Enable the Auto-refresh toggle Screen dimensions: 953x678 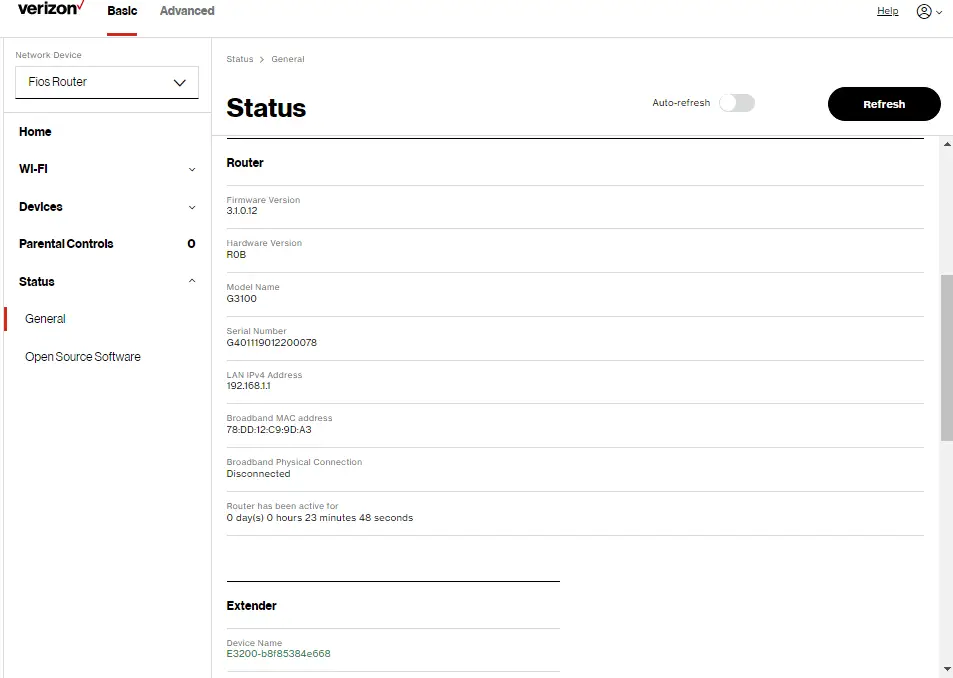tap(737, 102)
